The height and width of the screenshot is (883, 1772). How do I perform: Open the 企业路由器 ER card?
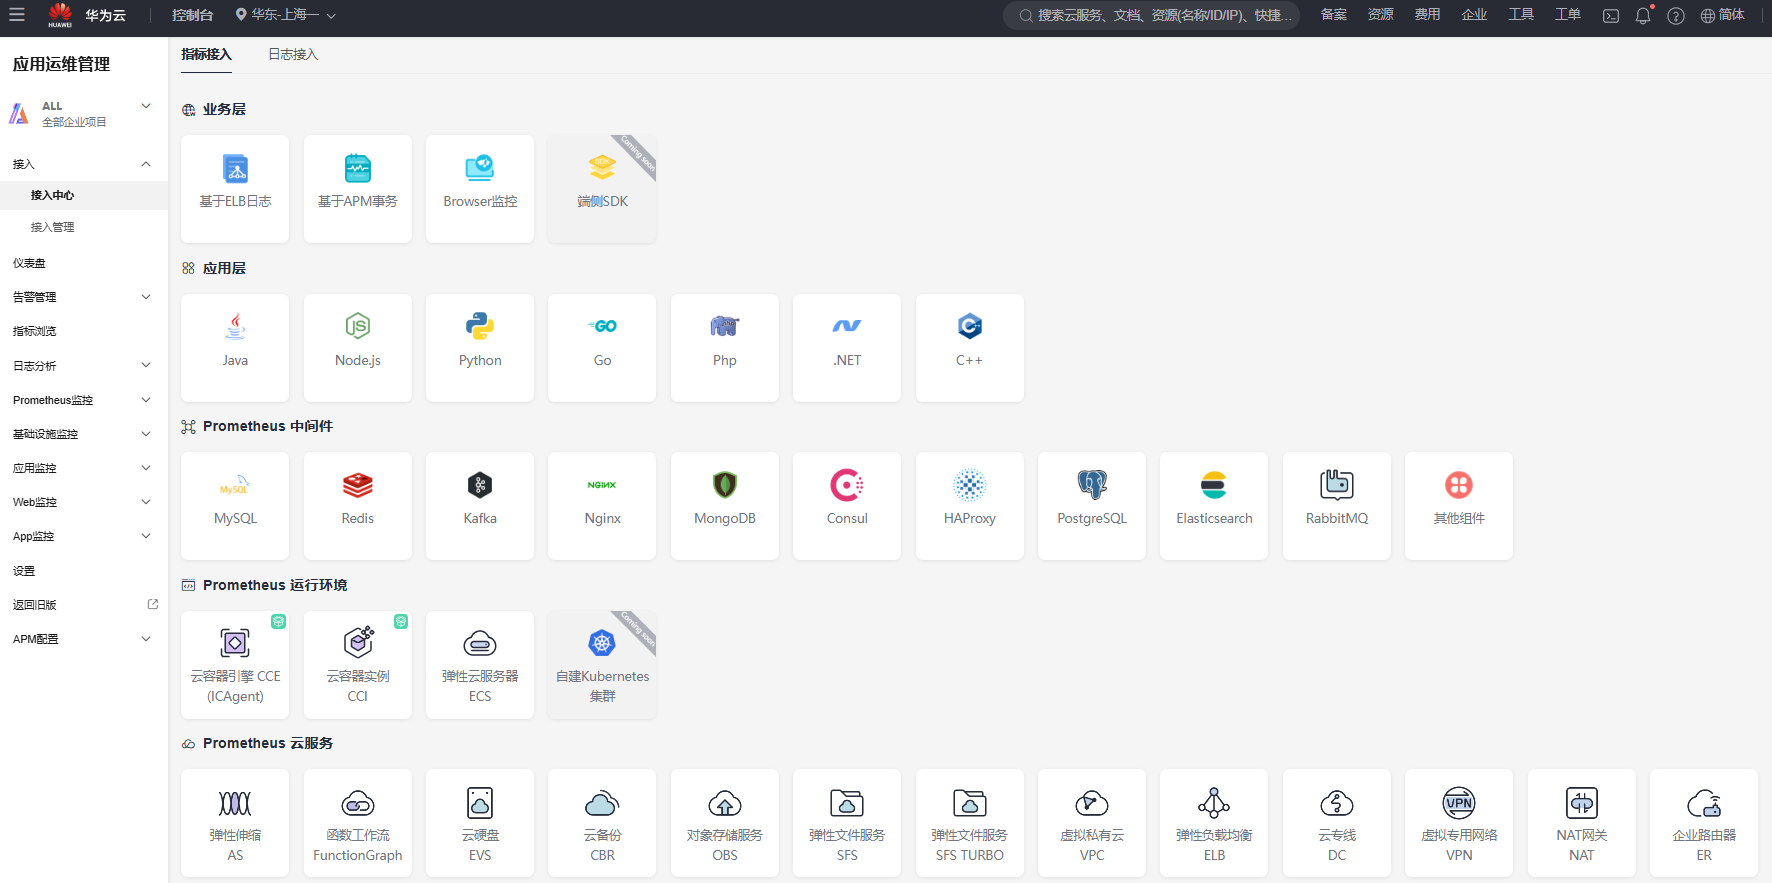pos(1704,823)
